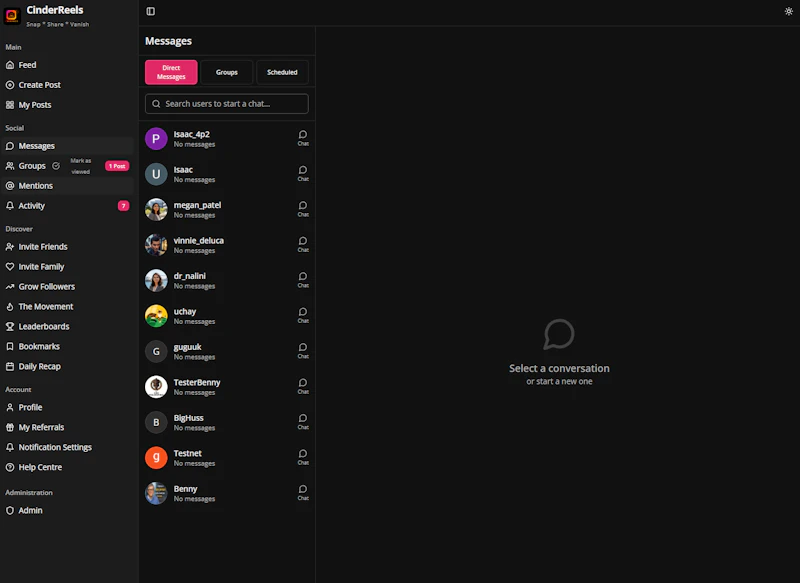Open Invite Friends
Viewport: 800px width, 583px height.
[67, 246]
